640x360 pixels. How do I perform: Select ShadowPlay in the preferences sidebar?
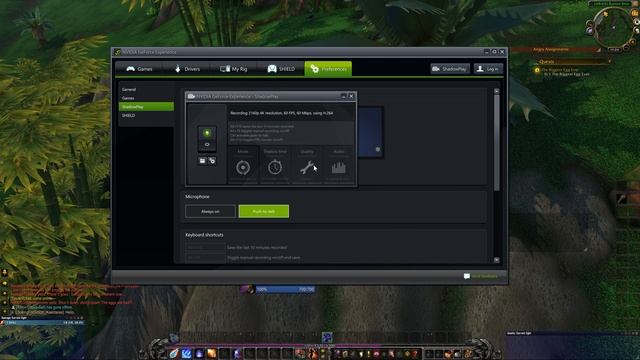146,107
